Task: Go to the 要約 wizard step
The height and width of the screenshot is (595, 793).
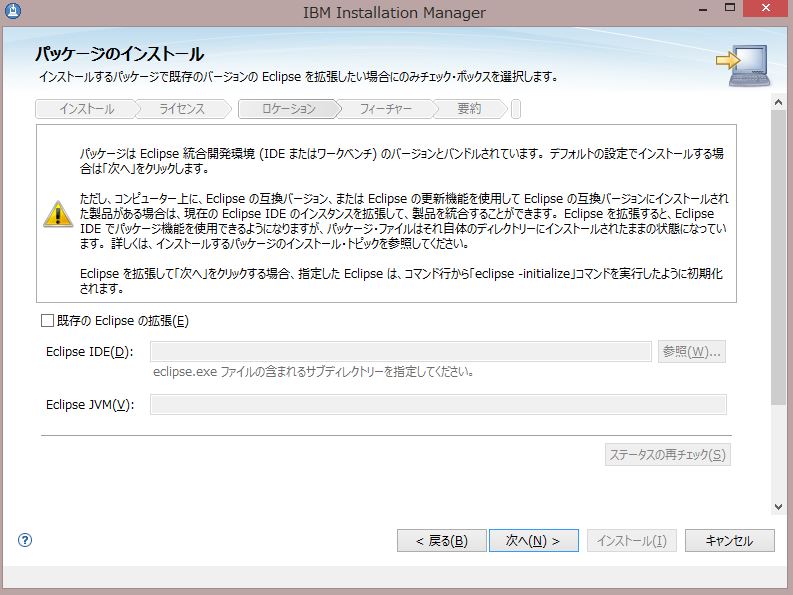Action: (x=469, y=109)
